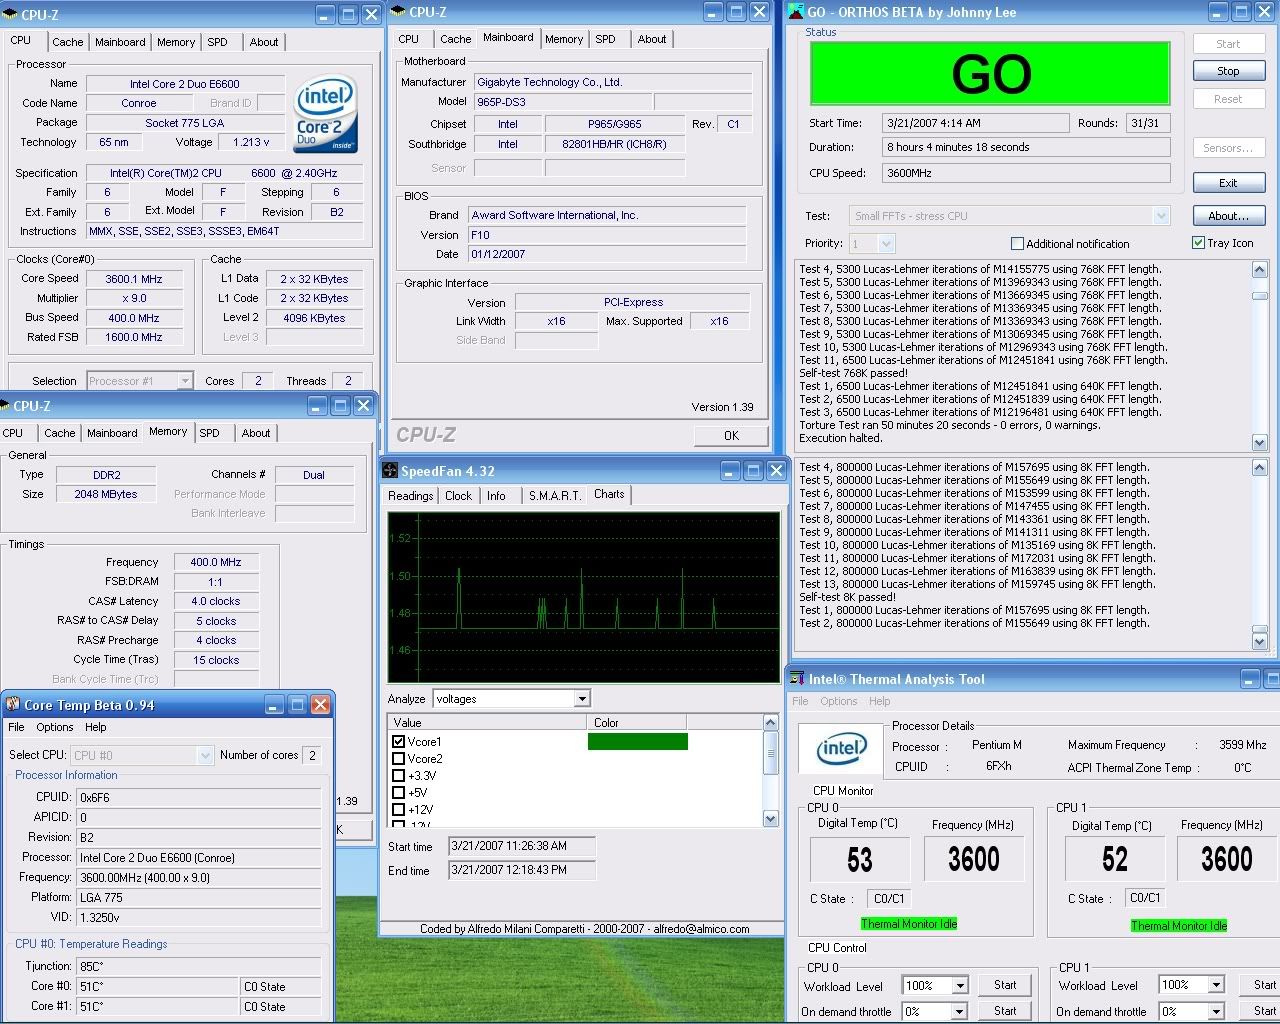Click Start for CPU 0 Workload Level
The width and height of the screenshot is (1280, 1024).
(x=1005, y=985)
